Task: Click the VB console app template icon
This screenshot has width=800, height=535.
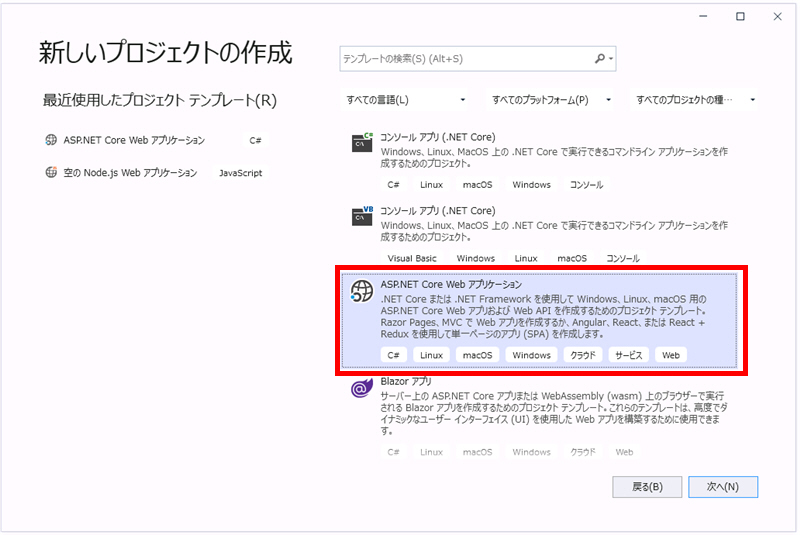Action: (362, 216)
